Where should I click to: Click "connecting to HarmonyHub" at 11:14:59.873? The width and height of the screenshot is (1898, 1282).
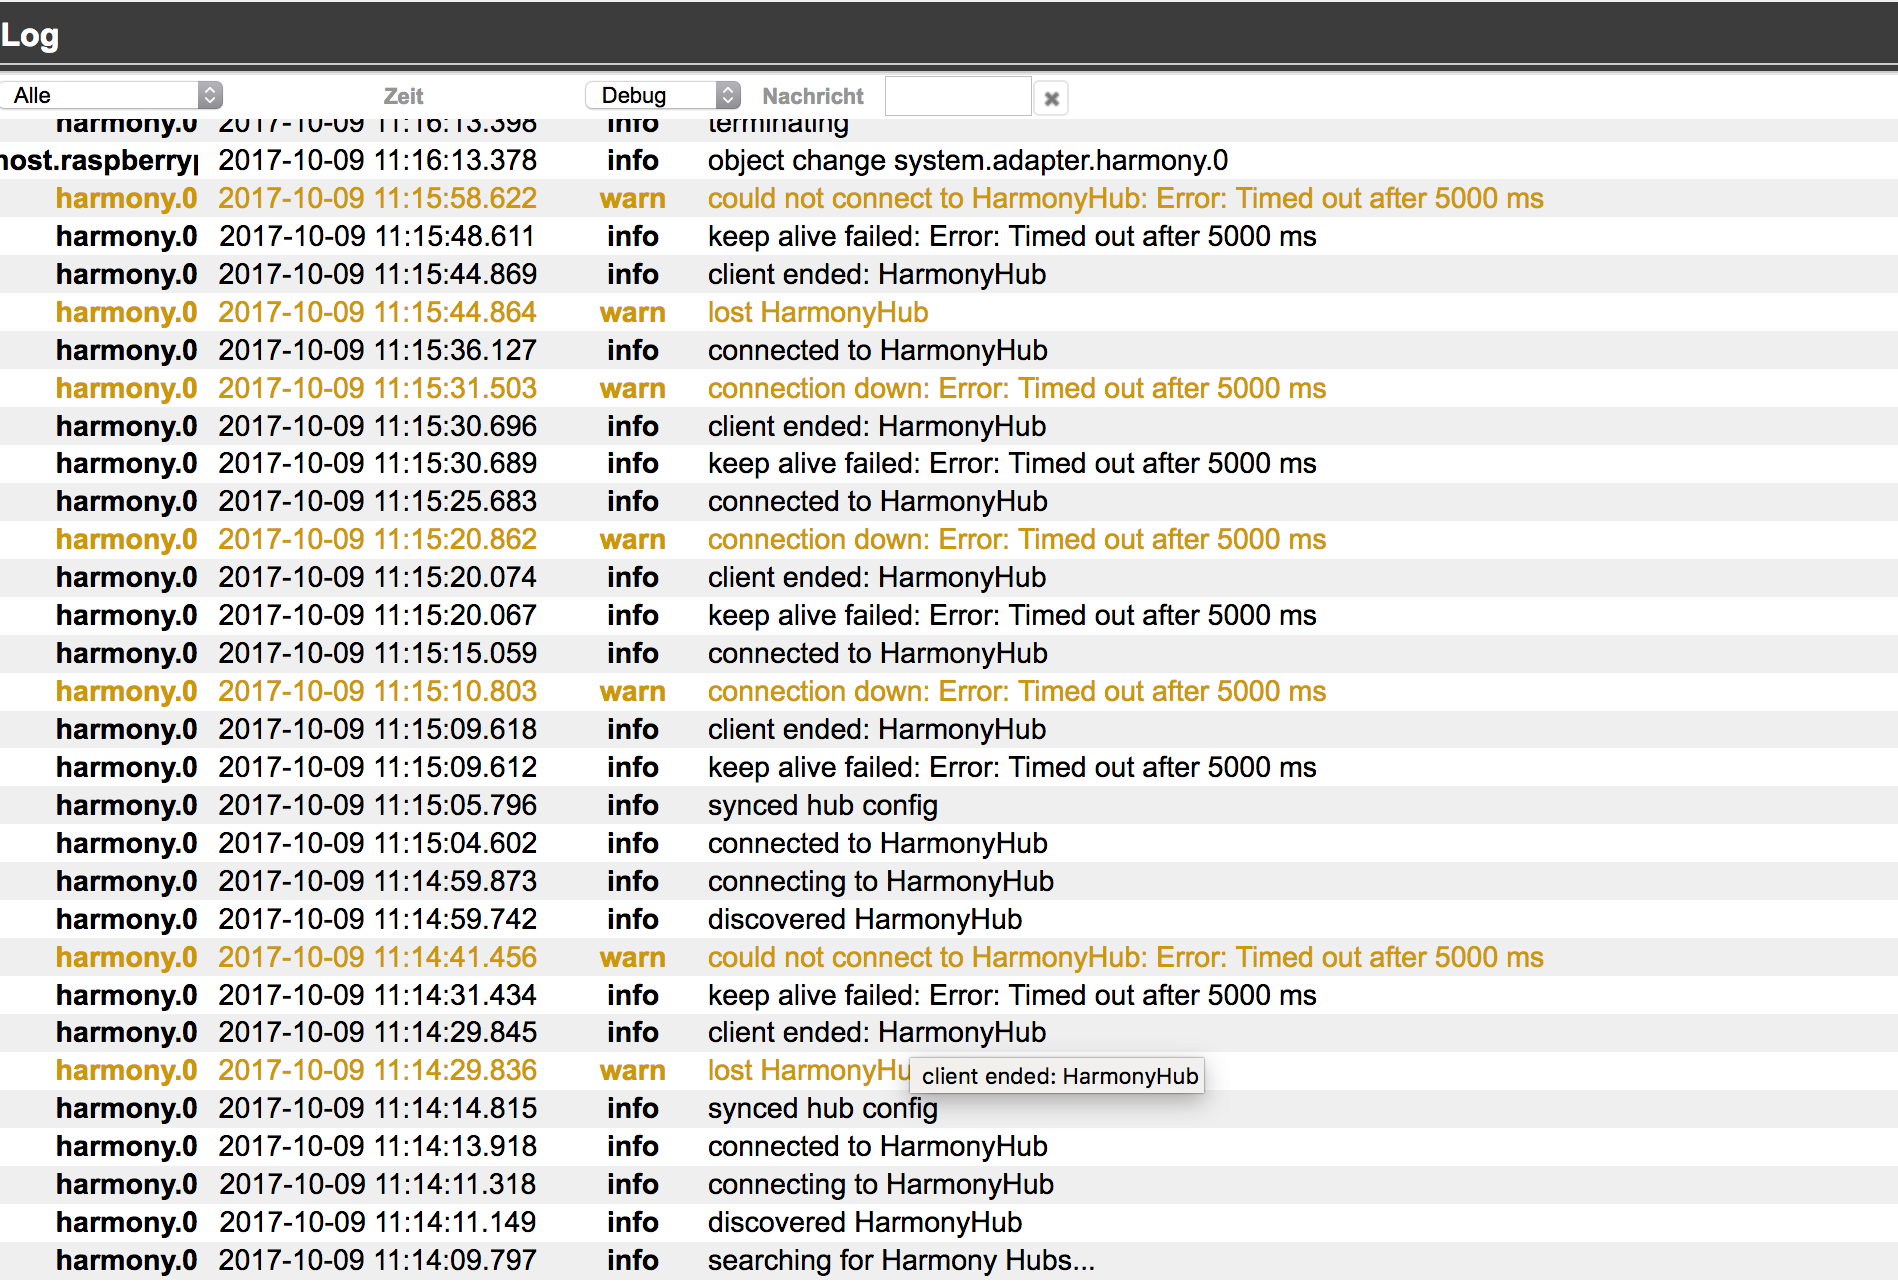click(880, 881)
